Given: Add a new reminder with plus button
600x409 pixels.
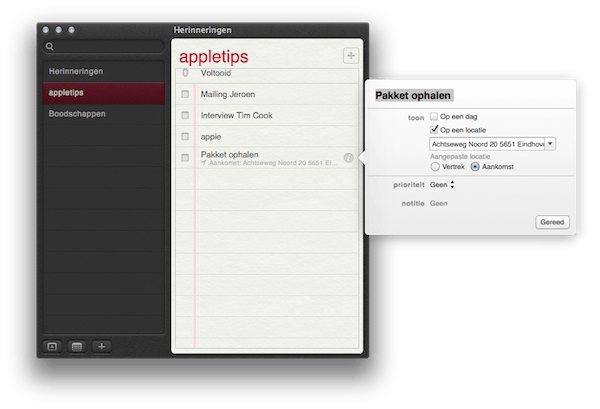Looking at the screenshot, I should pyautogui.click(x=351, y=56).
